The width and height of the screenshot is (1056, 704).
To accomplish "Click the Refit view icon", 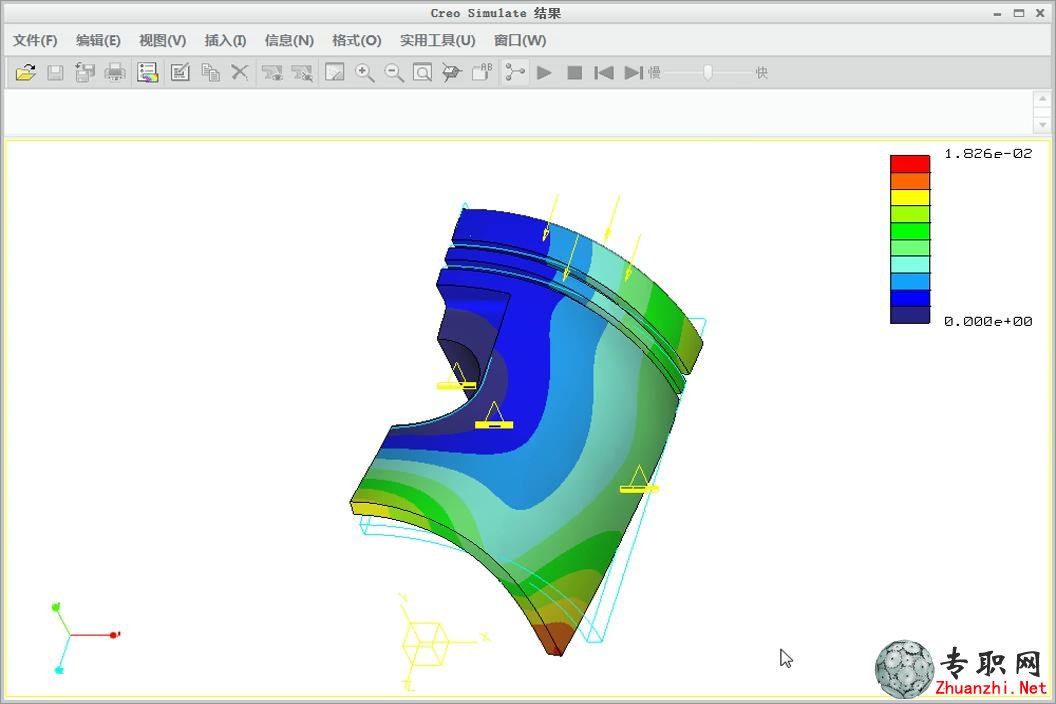I will [x=422, y=72].
